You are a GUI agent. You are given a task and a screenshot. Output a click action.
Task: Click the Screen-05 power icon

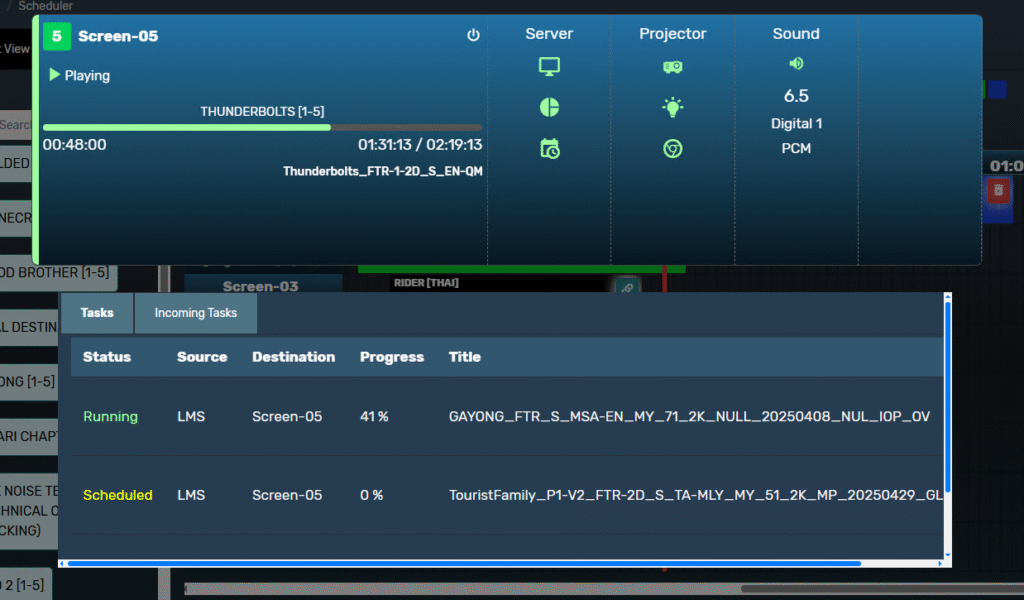coord(474,35)
